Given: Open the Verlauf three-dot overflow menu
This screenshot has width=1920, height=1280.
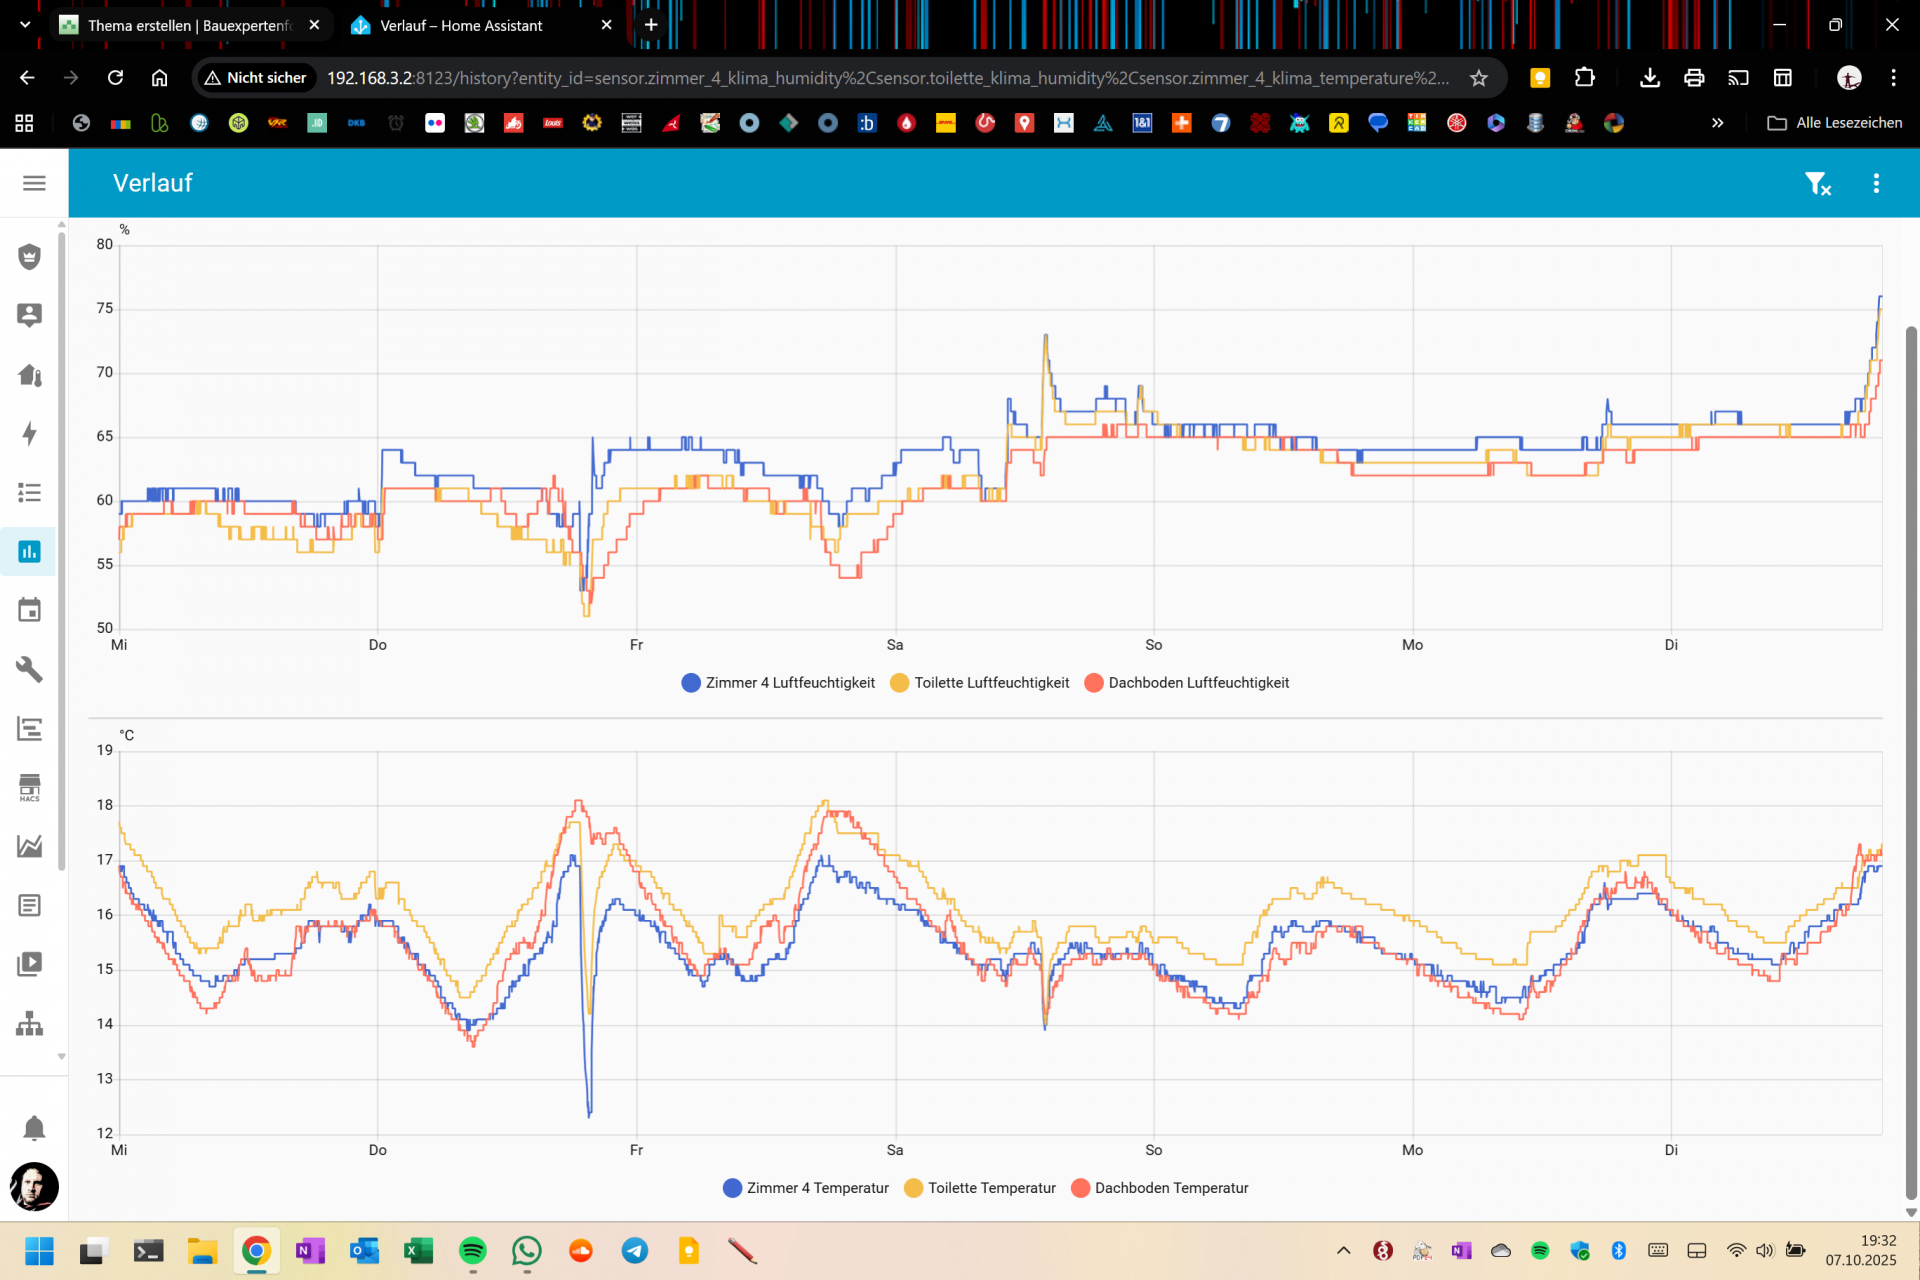Looking at the screenshot, I should pos(1876,184).
